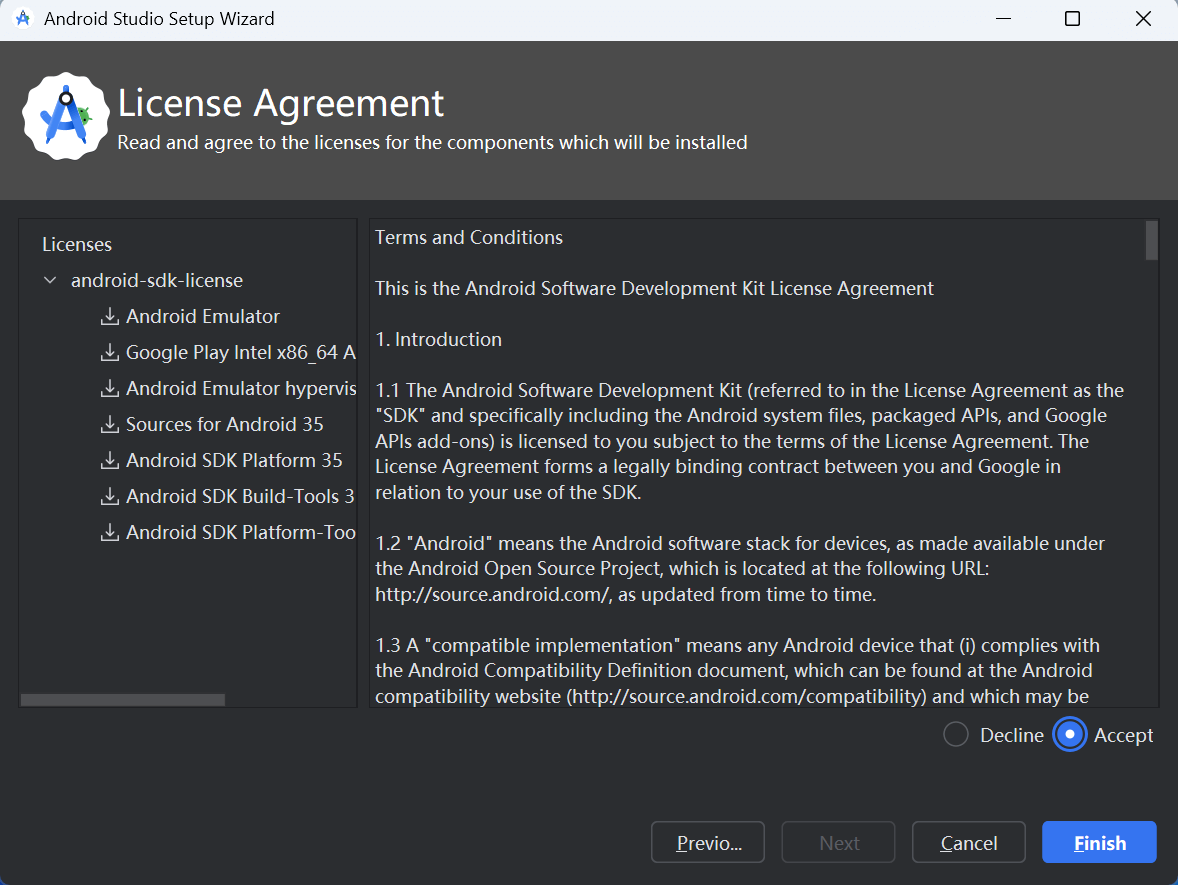Select Sources for Android 35 entry
Screen dimensions: 1178x885
(225, 424)
